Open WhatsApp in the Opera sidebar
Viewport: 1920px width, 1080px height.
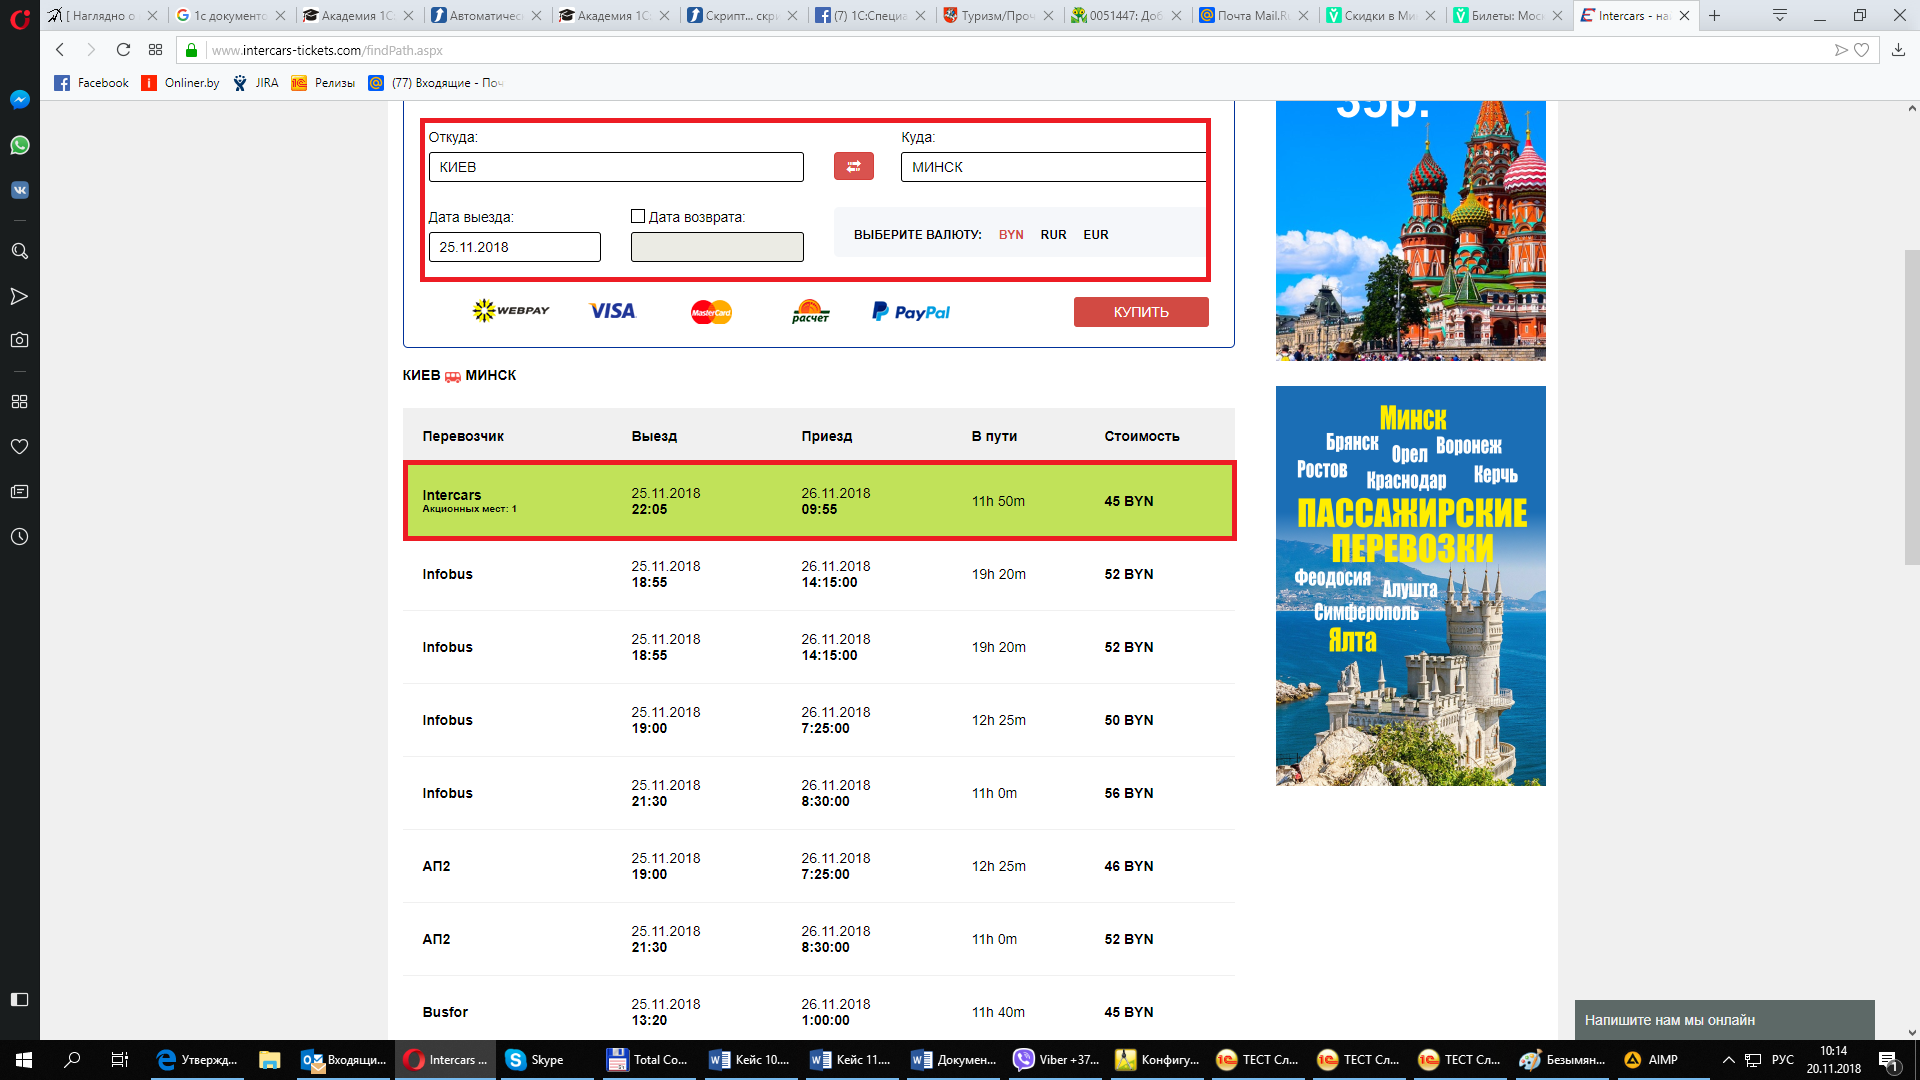tap(19, 145)
